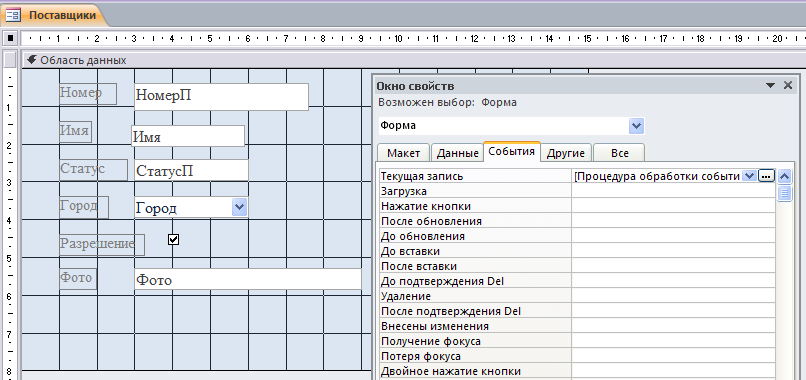Select the Имя text box control
806x380 pixels.
point(188,136)
